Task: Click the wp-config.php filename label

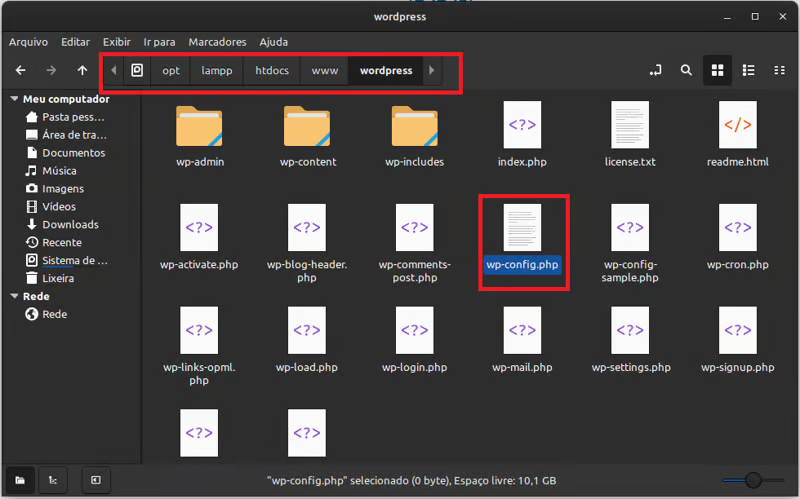Action: [x=522, y=265]
